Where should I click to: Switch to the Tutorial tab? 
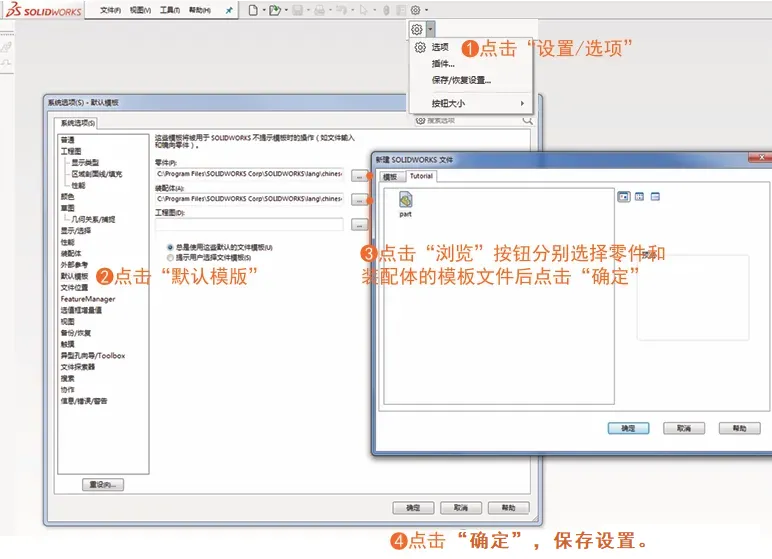pos(421,176)
